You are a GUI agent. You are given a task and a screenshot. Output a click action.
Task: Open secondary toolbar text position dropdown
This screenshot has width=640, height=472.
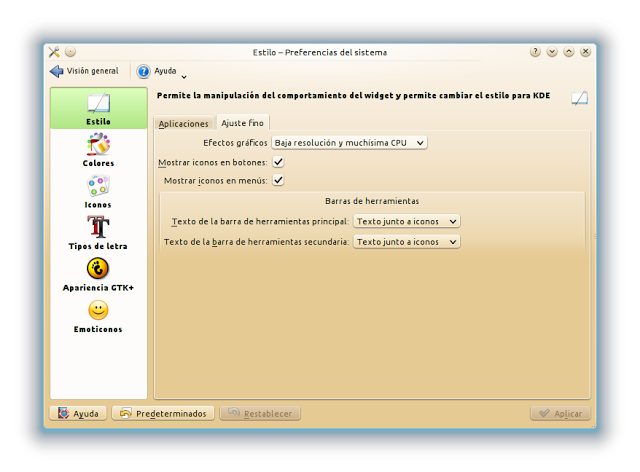[x=406, y=241]
